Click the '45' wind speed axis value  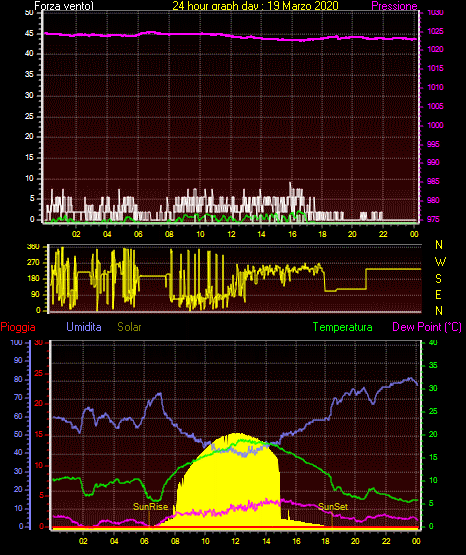pos(29,33)
